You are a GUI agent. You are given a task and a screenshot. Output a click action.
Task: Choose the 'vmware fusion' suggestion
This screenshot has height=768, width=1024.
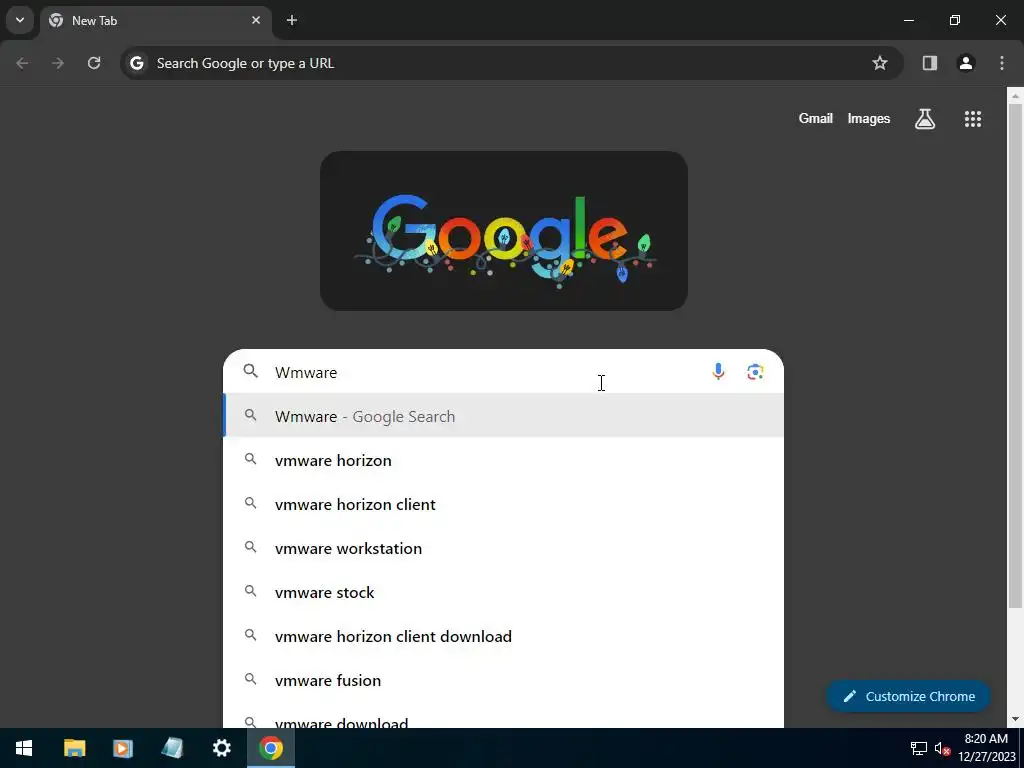pos(504,680)
